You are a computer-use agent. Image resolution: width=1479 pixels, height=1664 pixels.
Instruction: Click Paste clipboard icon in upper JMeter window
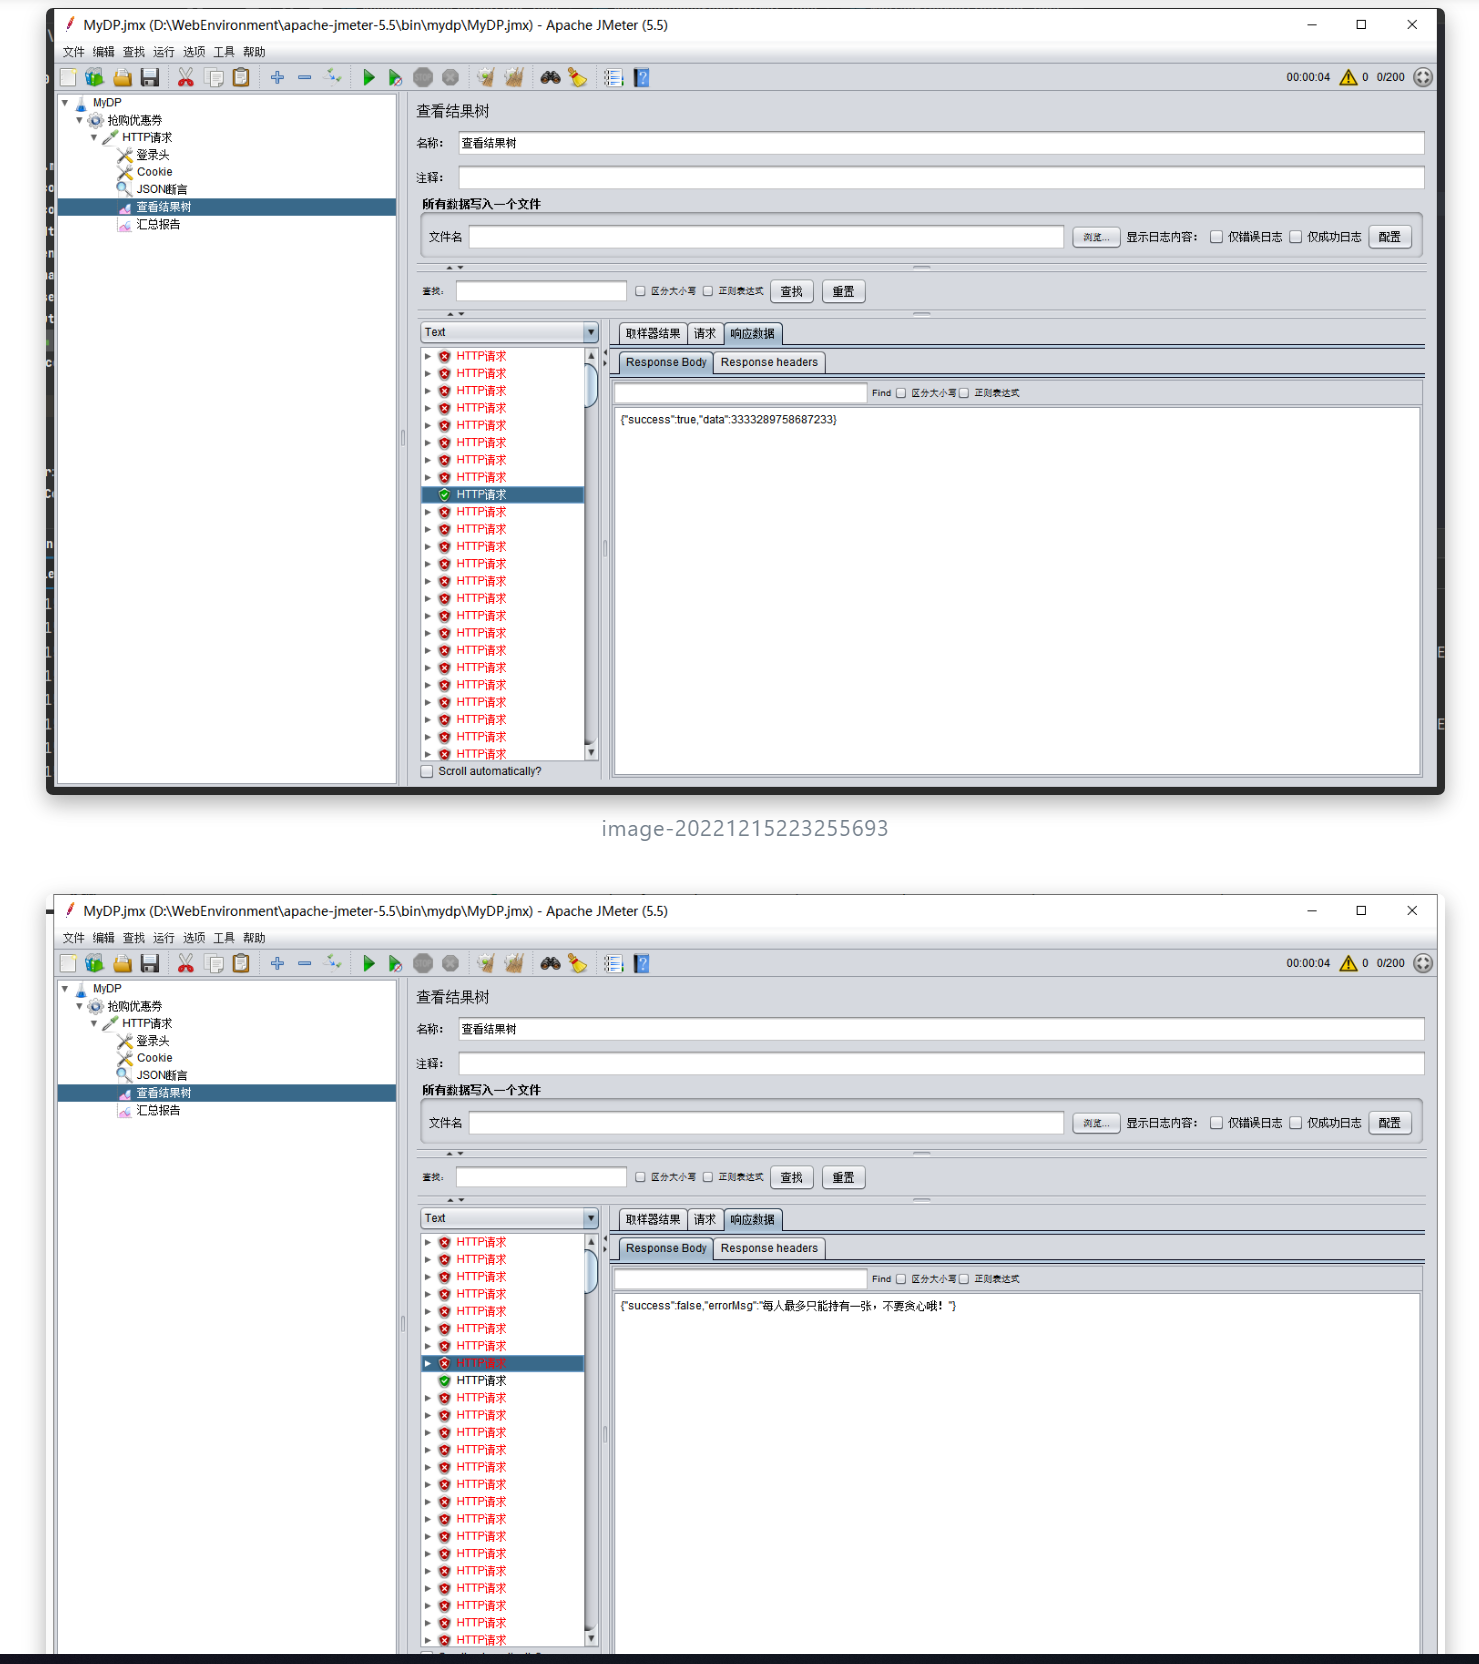tap(241, 77)
